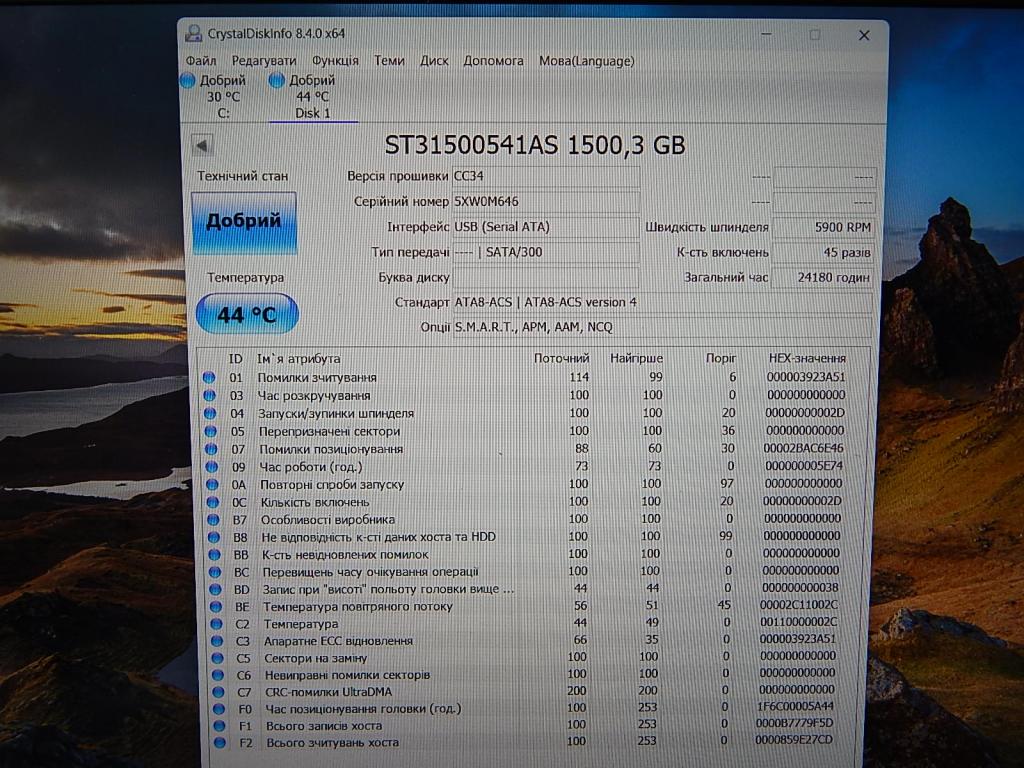This screenshot has height=768, width=1024.
Task: Open the Мова(Language) menu
Action: click(x=586, y=61)
